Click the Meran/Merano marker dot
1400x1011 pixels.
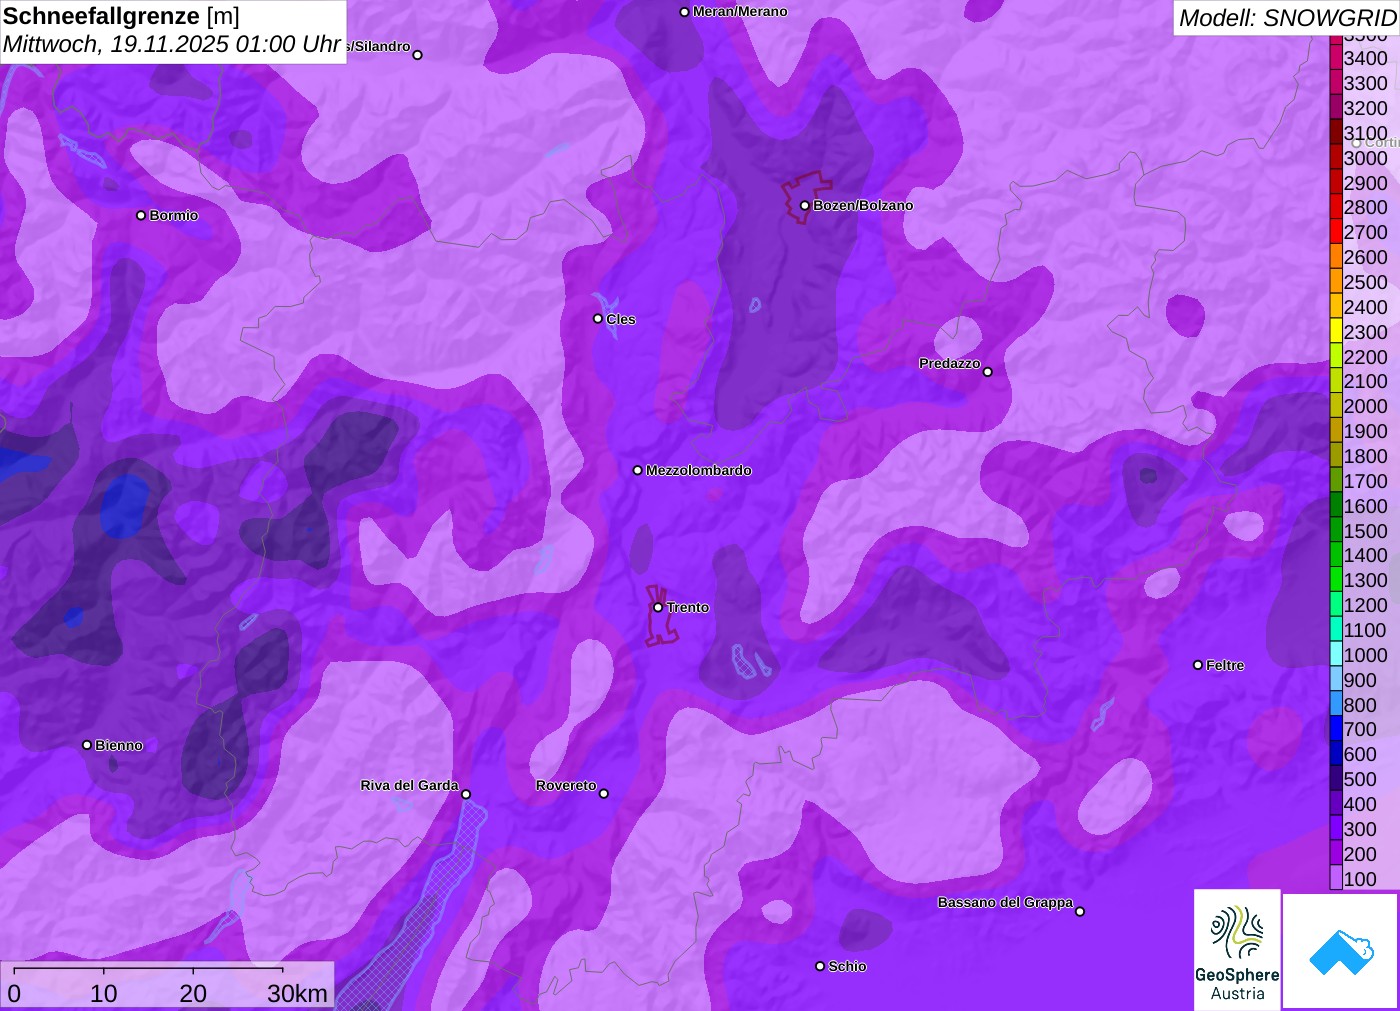684,12
